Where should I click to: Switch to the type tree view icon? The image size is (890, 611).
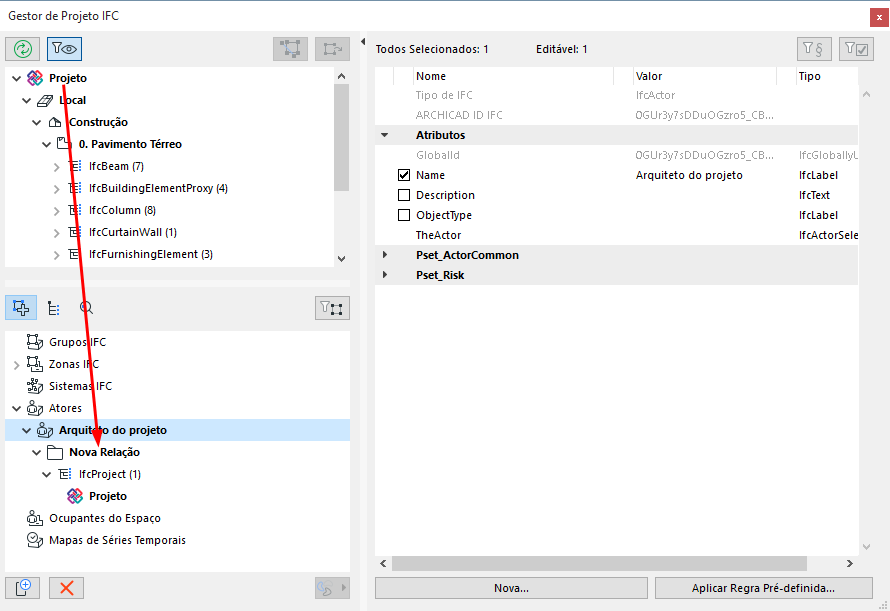(x=54, y=308)
